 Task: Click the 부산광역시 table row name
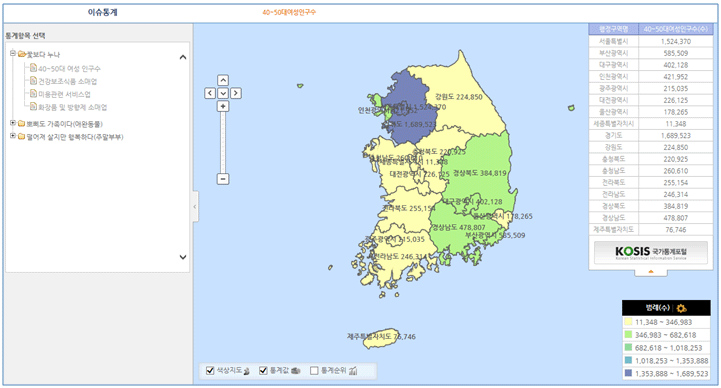[614, 53]
